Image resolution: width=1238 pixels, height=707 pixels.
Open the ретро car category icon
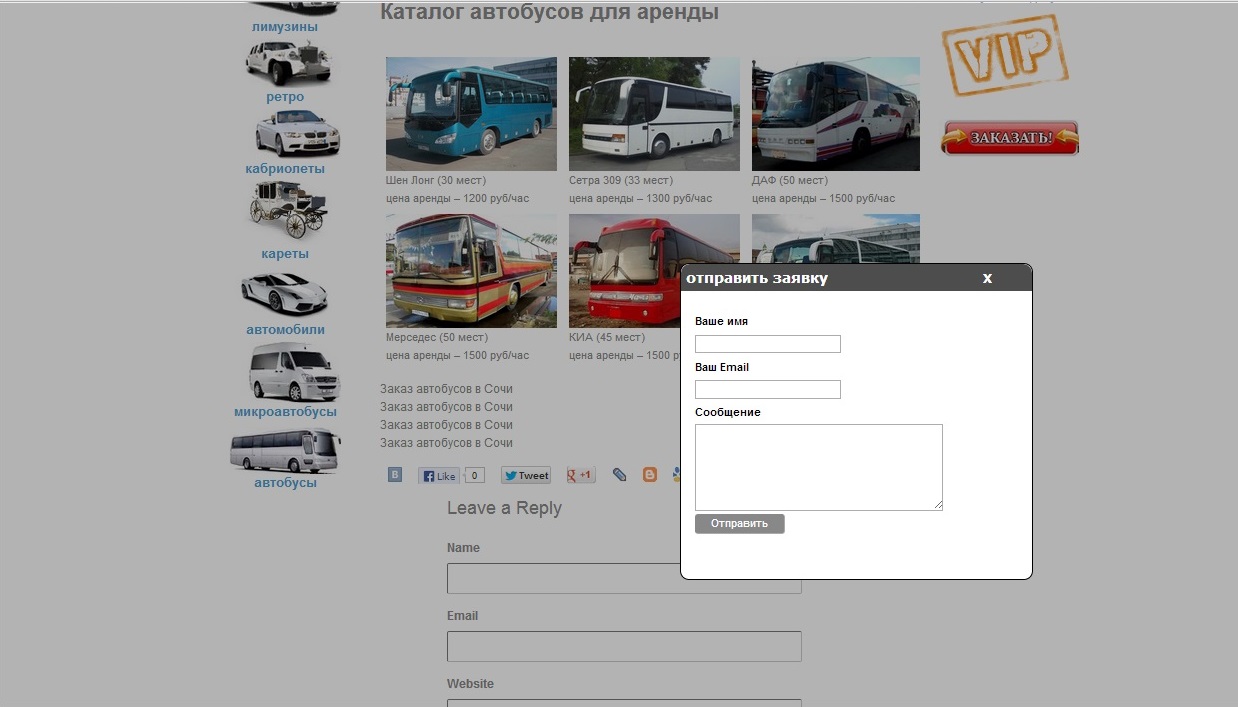pos(288,63)
